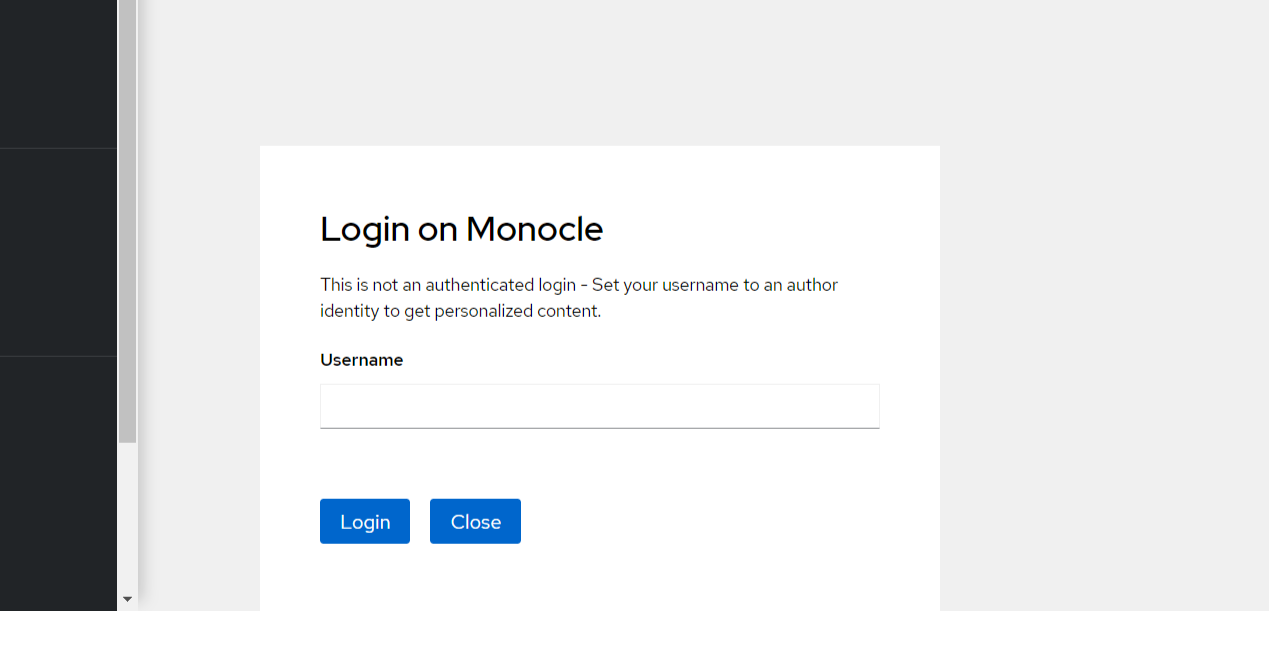Click inside the Username input field
The height and width of the screenshot is (669, 1269).
click(x=599, y=406)
